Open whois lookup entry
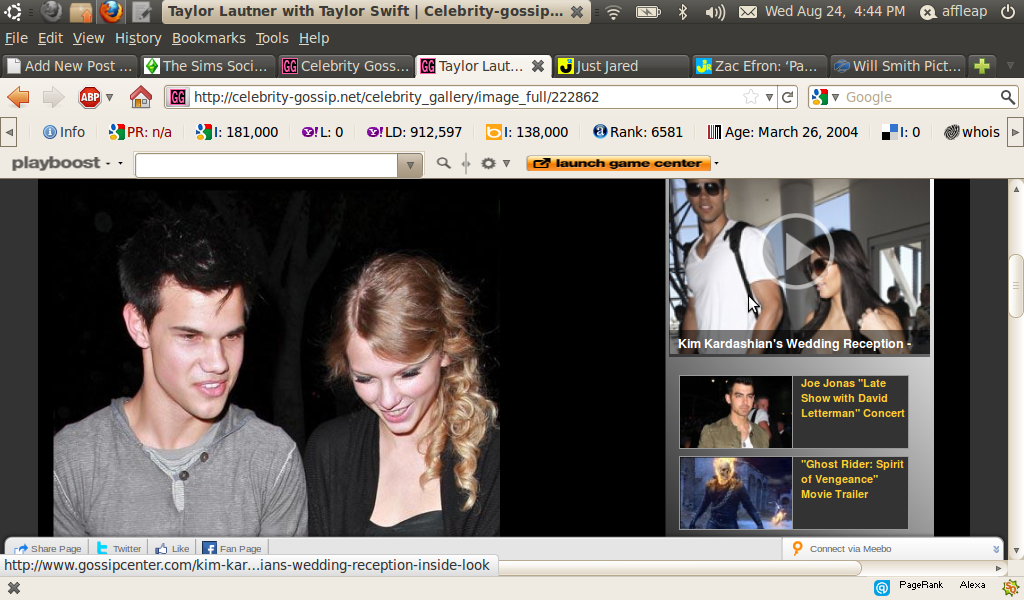 (x=972, y=132)
